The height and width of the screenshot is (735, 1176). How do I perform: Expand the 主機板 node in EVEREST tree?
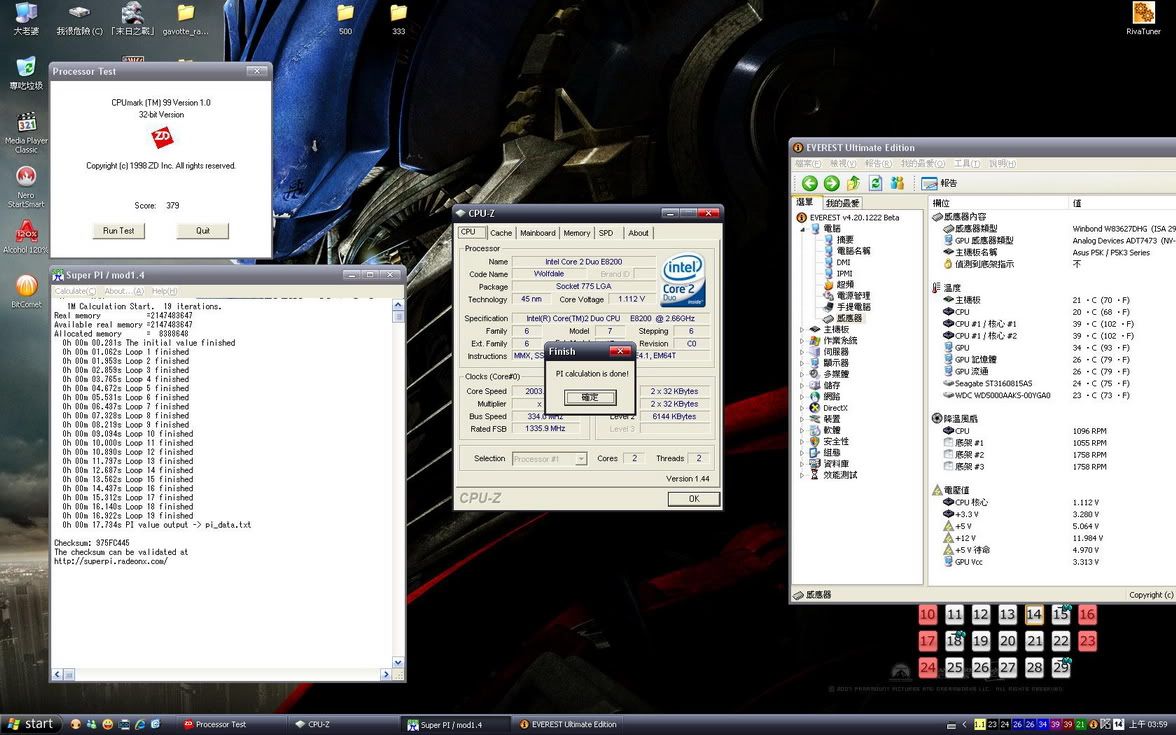tap(802, 330)
